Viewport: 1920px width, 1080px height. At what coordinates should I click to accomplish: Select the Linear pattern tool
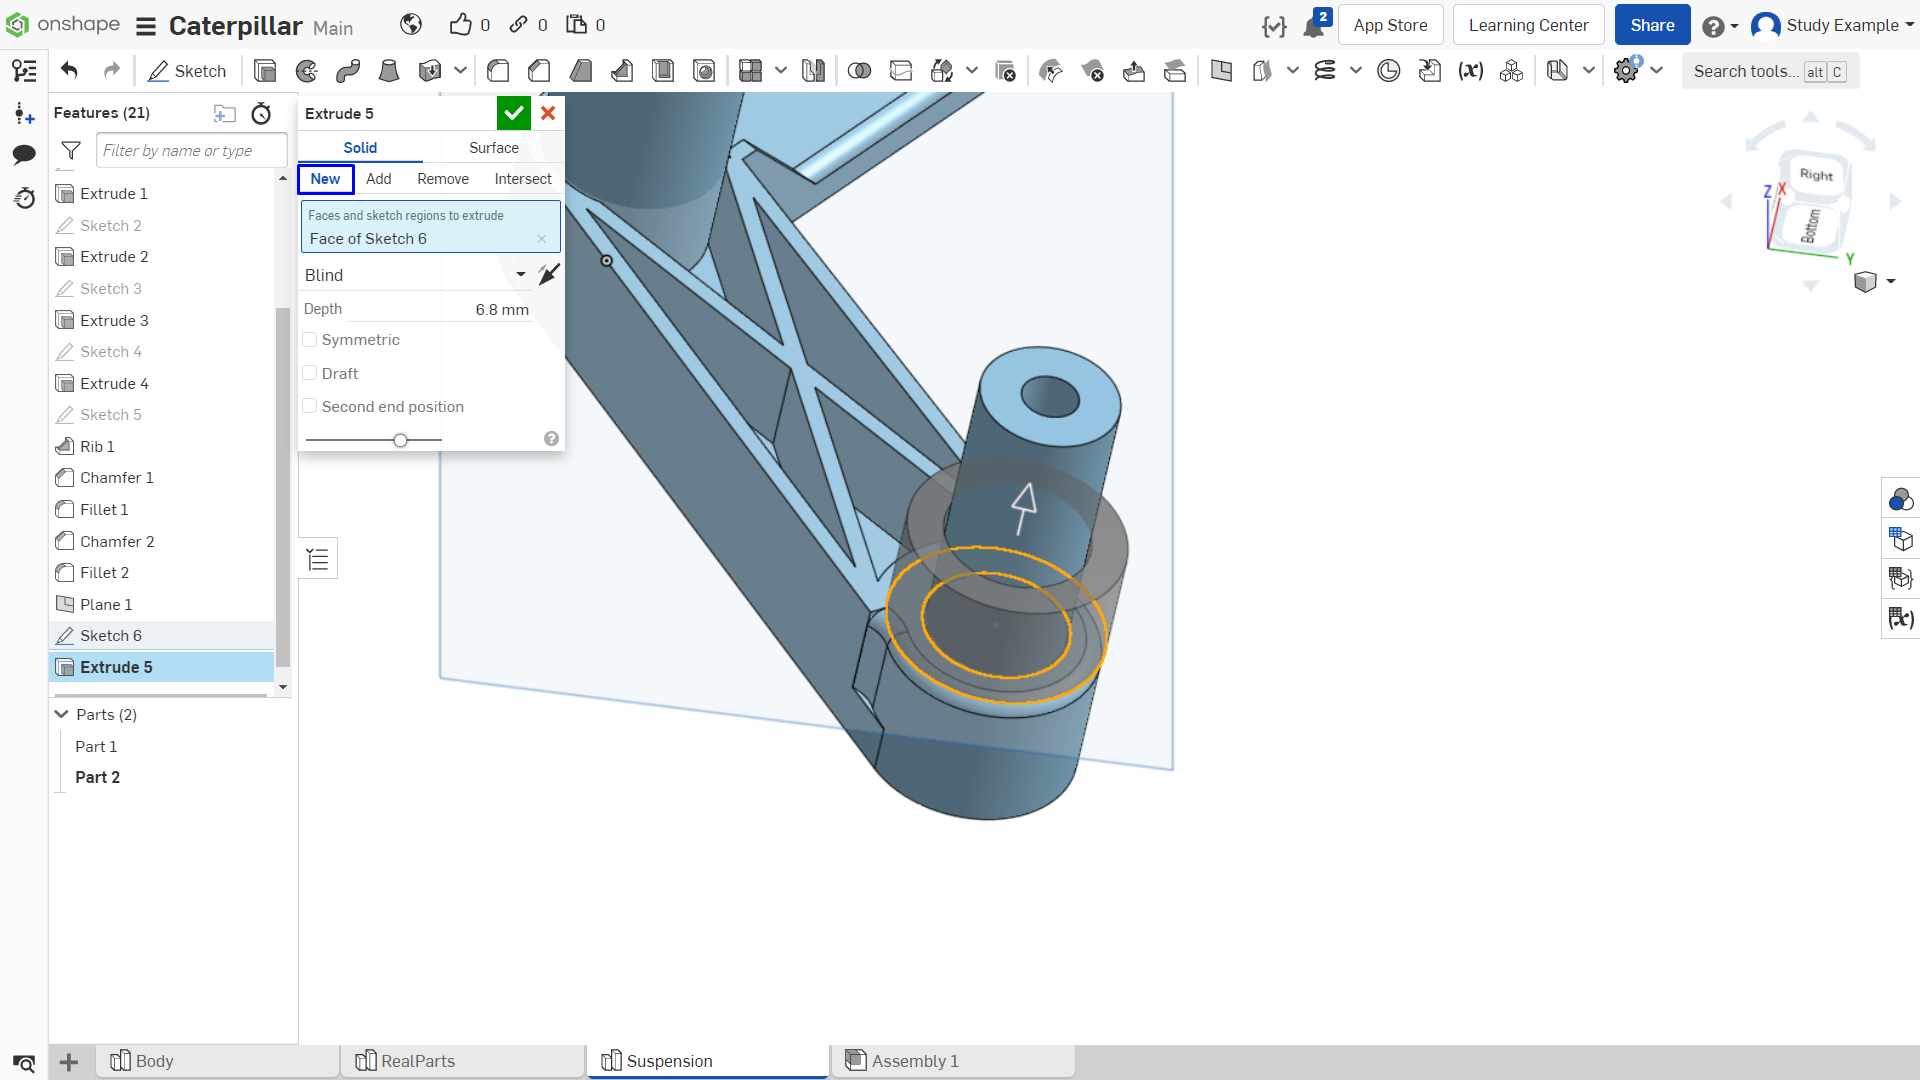pos(750,71)
